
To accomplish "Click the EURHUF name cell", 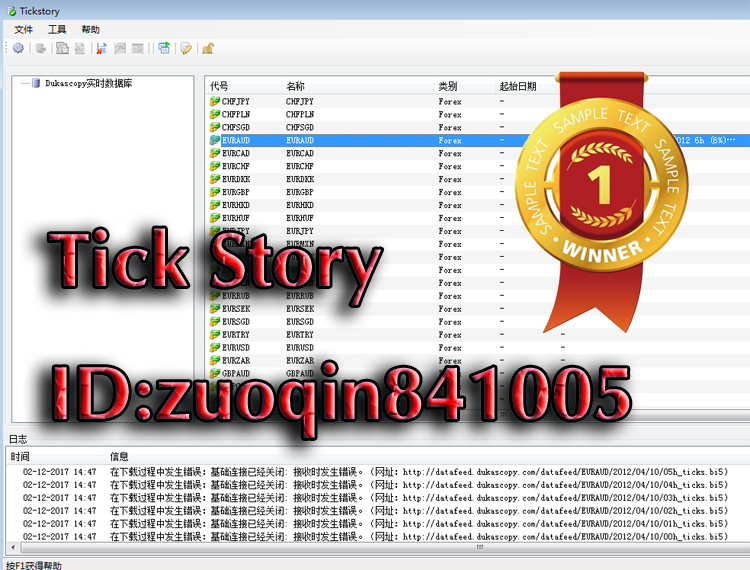I will click(300, 218).
